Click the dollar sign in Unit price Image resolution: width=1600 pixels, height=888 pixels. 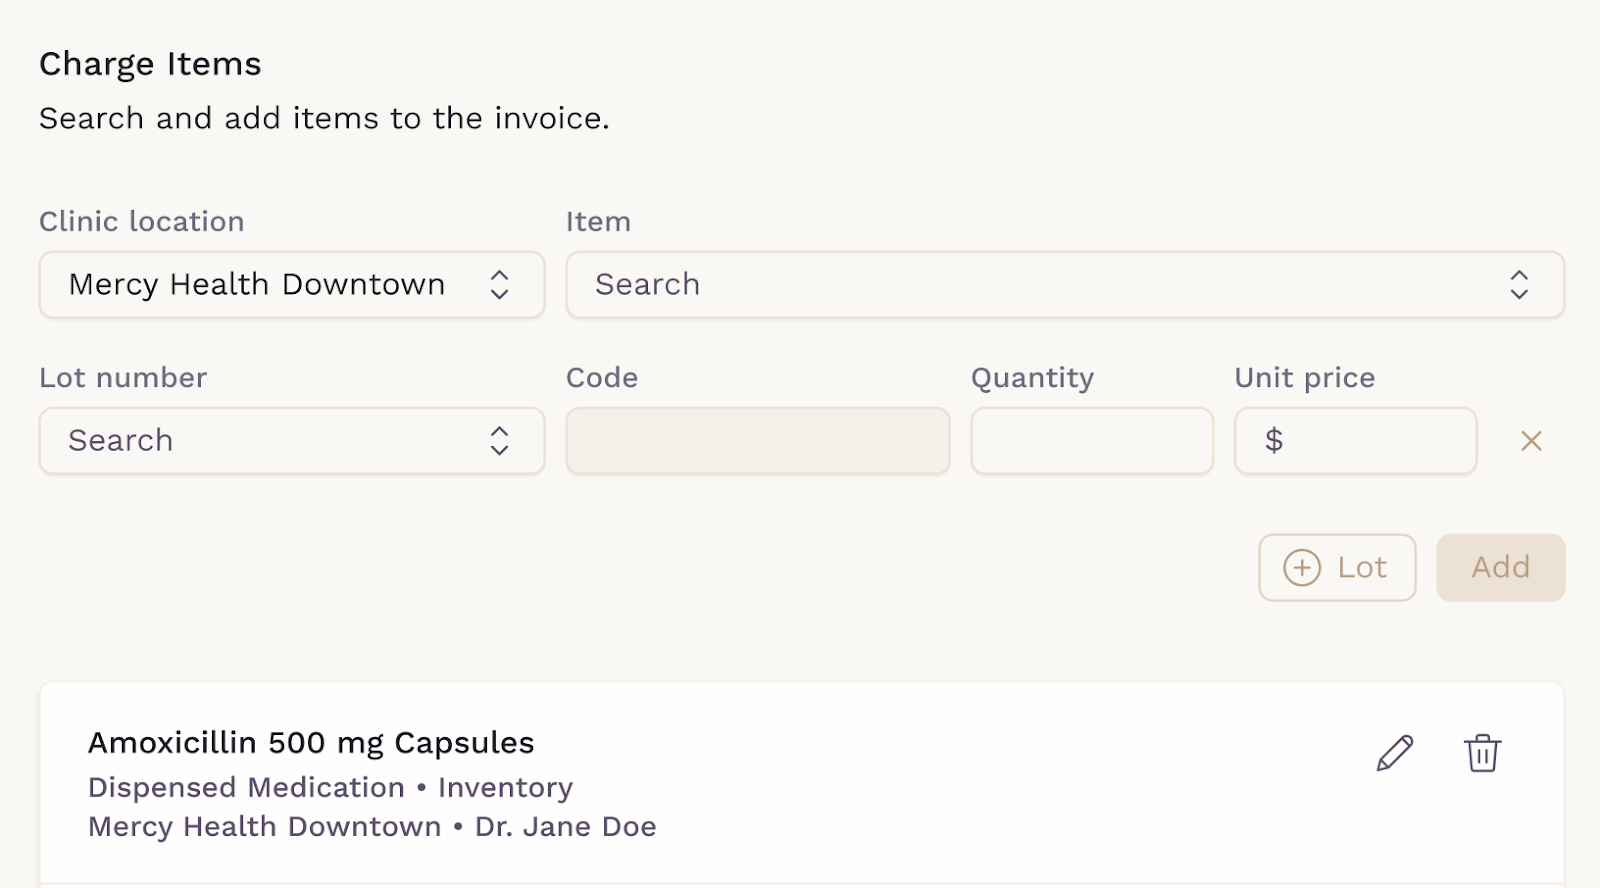[1274, 441]
